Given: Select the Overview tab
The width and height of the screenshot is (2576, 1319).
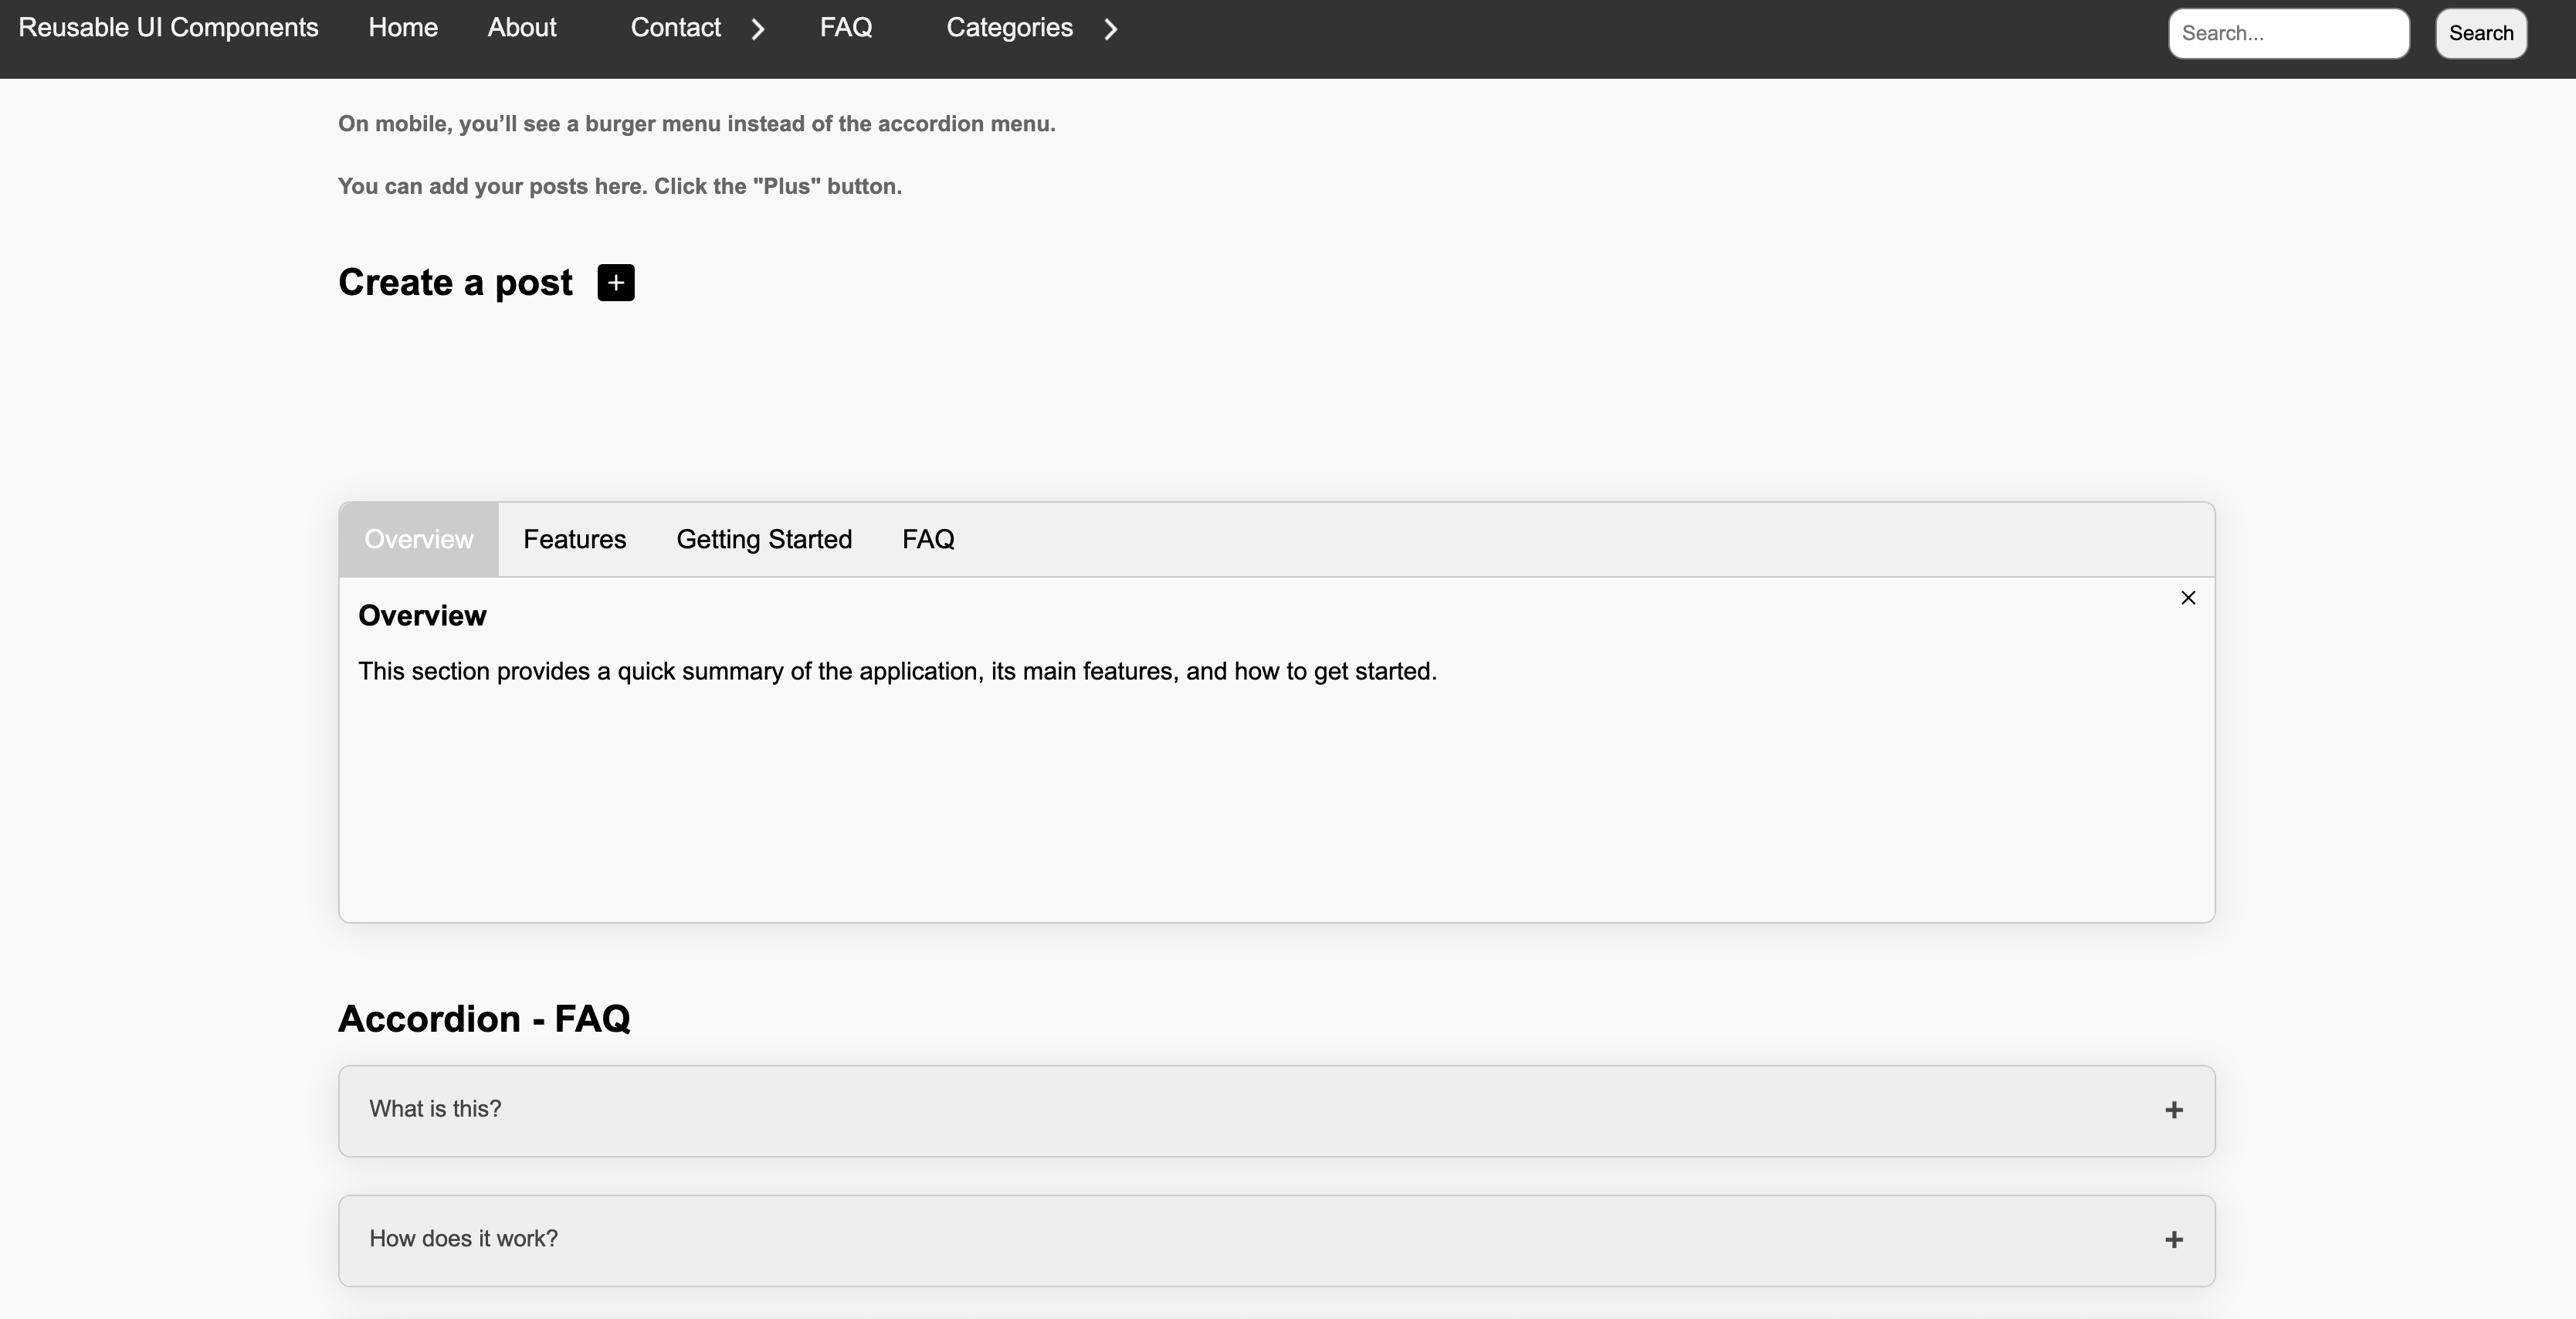Looking at the screenshot, I should coord(418,540).
